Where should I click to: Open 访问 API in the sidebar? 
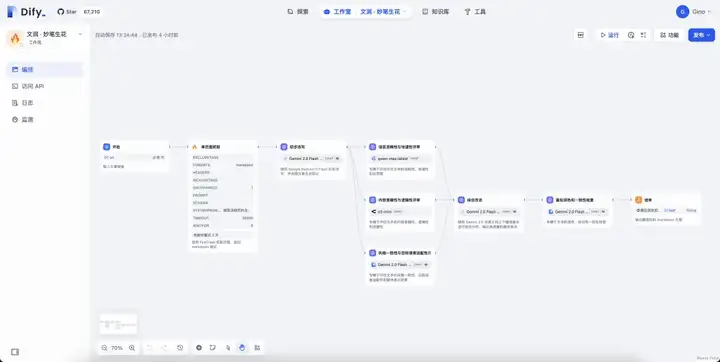45,86
